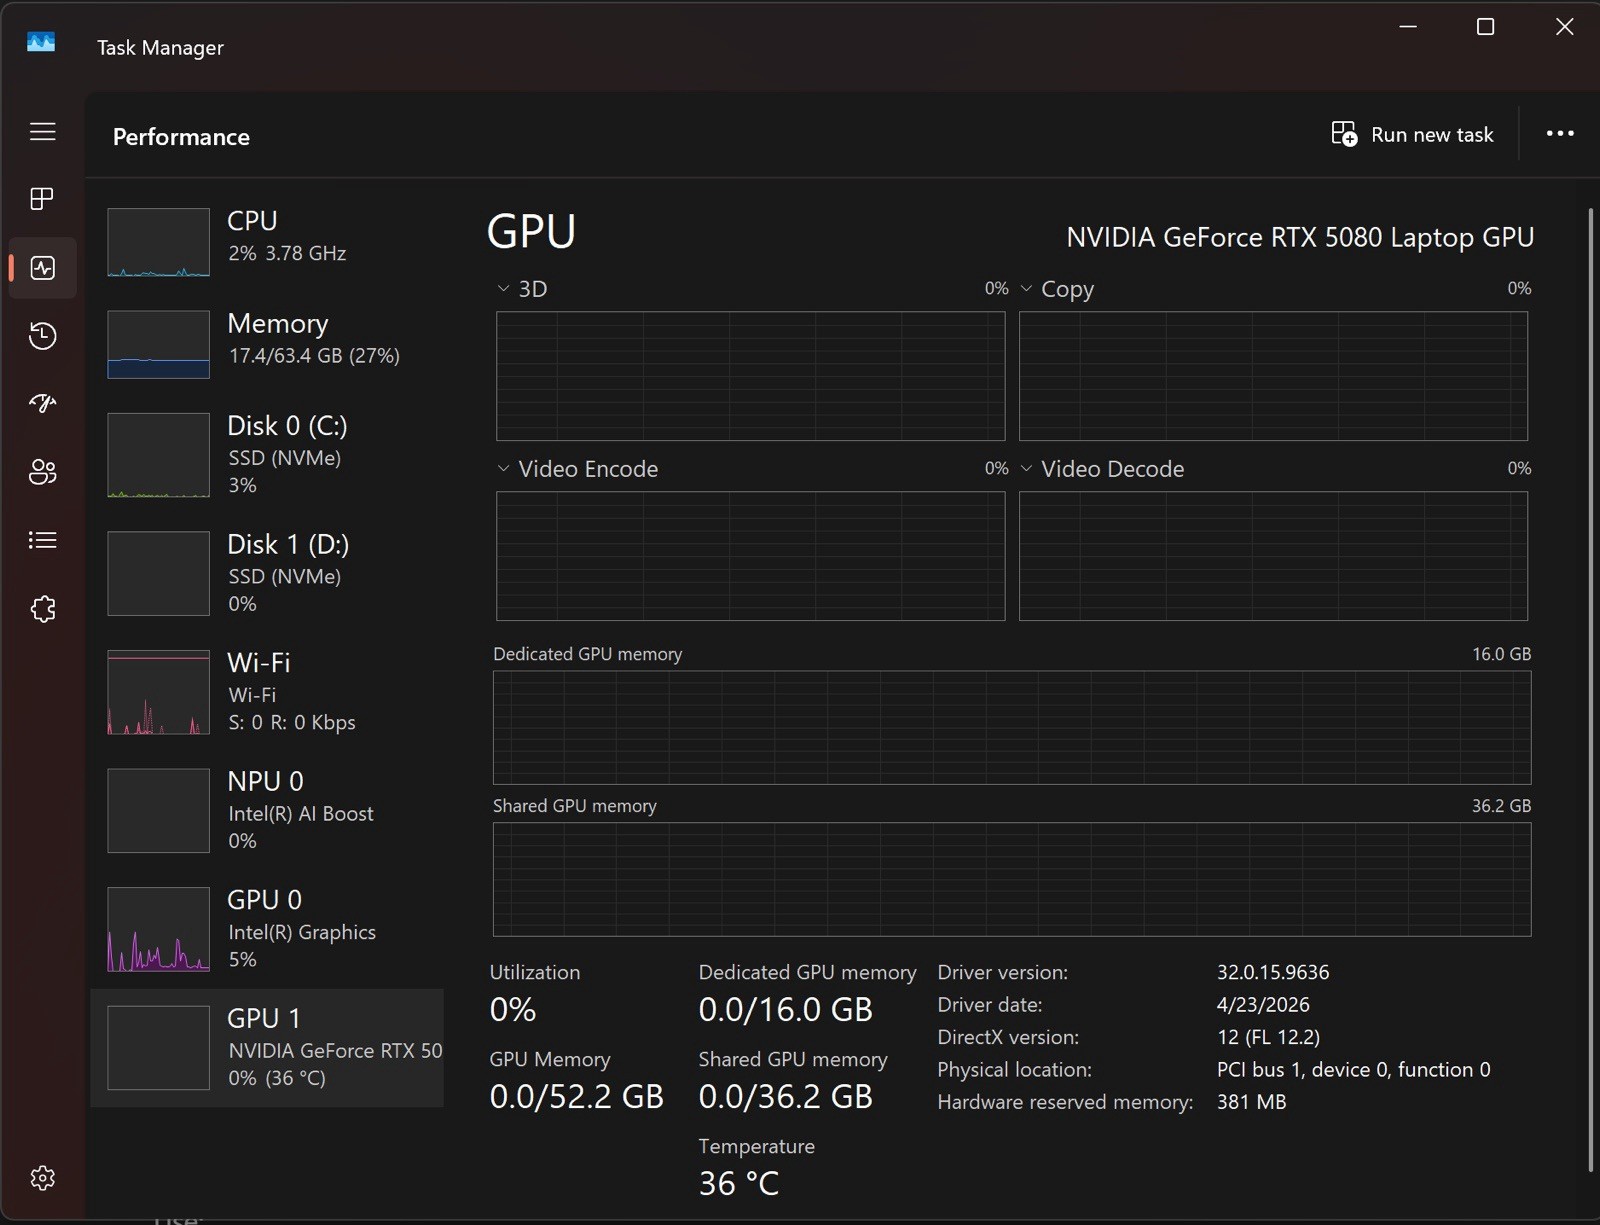Open Task Manager settings gear
Image resolution: width=1600 pixels, height=1225 pixels.
point(42,1178)
